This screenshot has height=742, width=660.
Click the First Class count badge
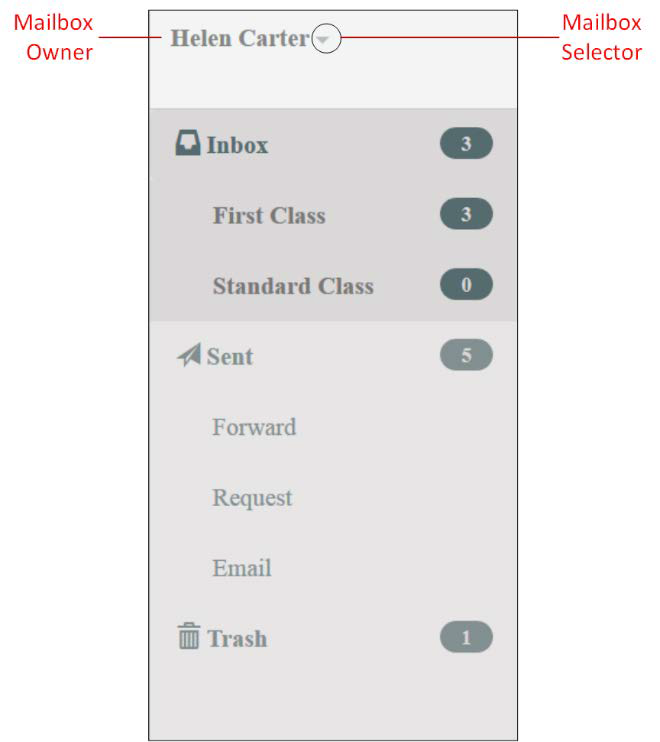pos(466,214)
